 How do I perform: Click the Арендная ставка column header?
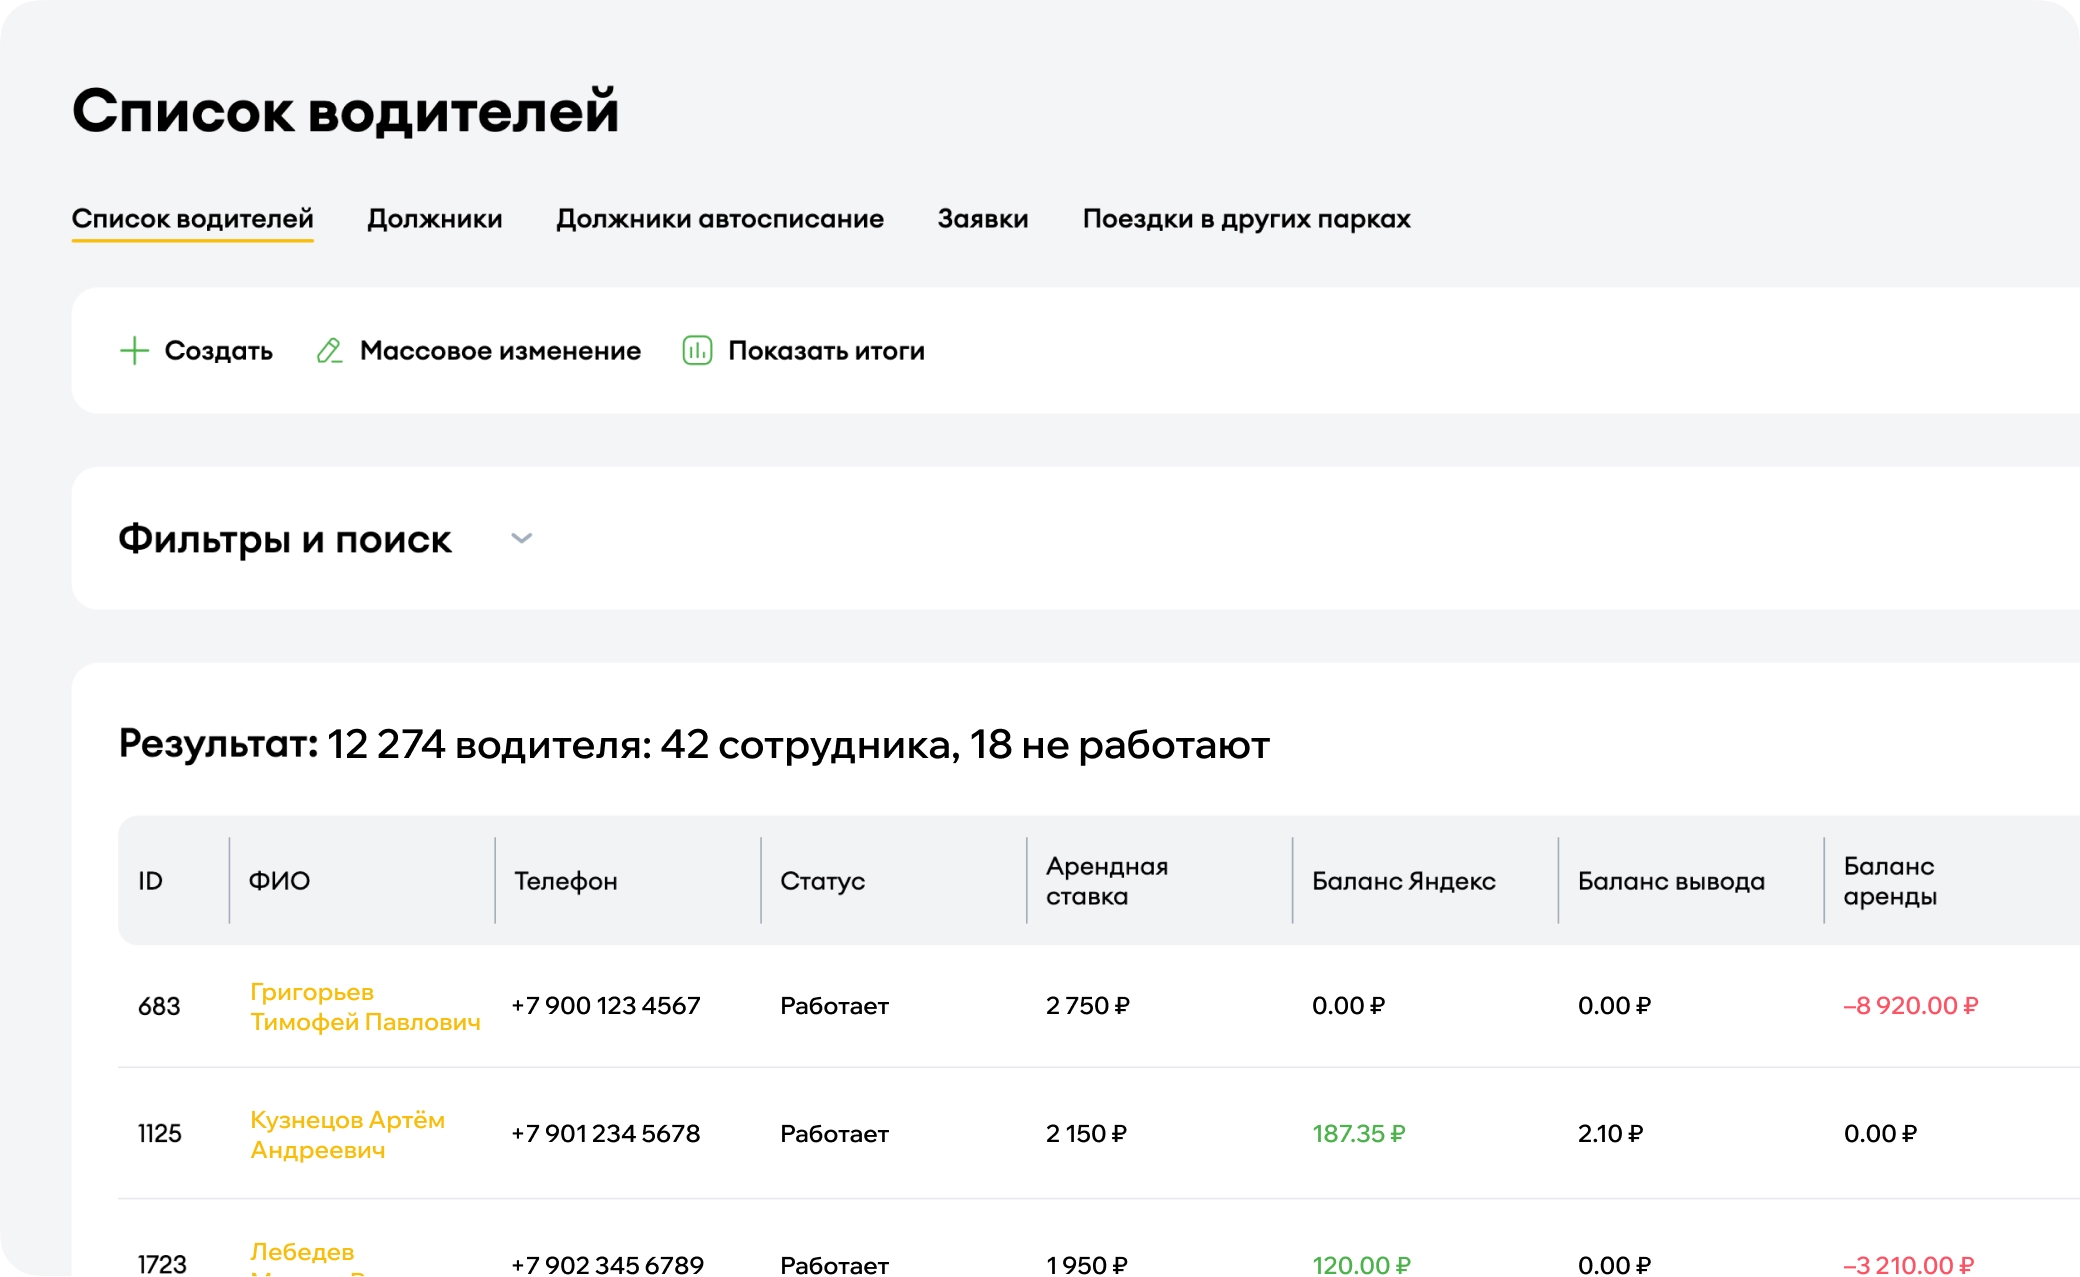pyautogui.click(x=1106, y=881)
